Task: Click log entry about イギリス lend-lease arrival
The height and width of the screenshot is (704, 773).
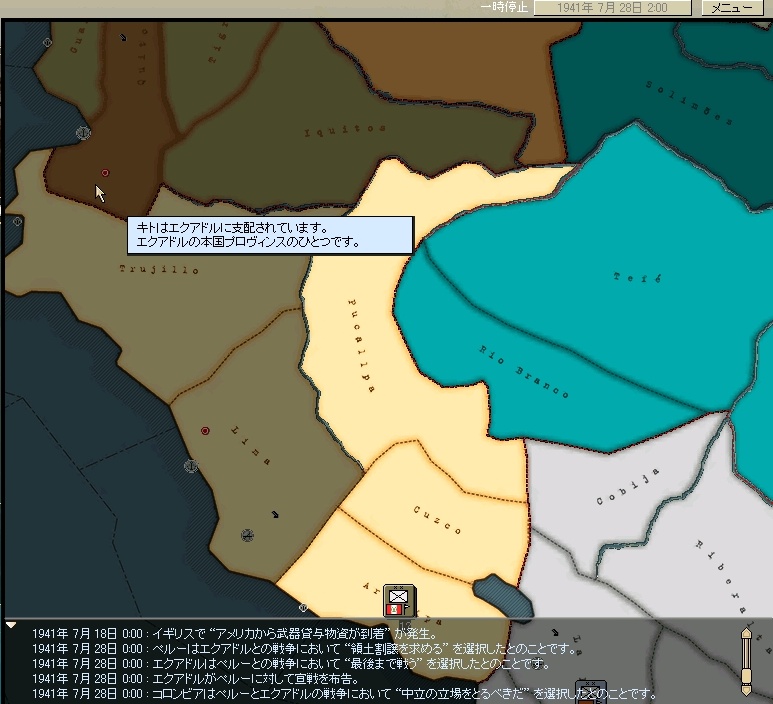Action: 234,634
